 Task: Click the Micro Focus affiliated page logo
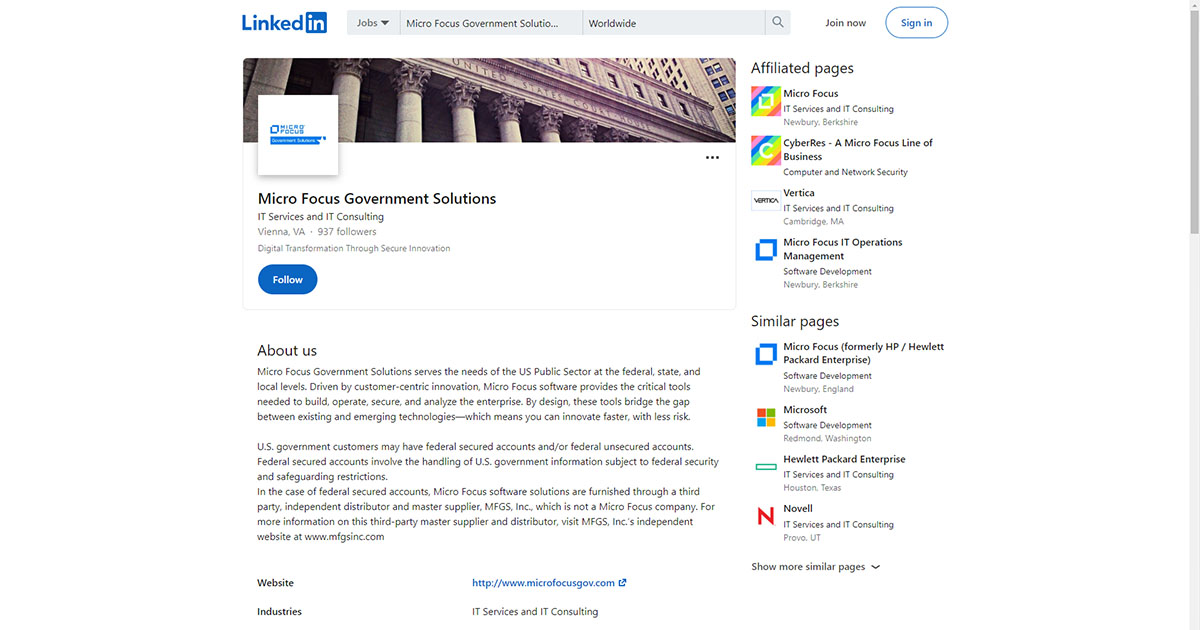click(x=766, y=101)
